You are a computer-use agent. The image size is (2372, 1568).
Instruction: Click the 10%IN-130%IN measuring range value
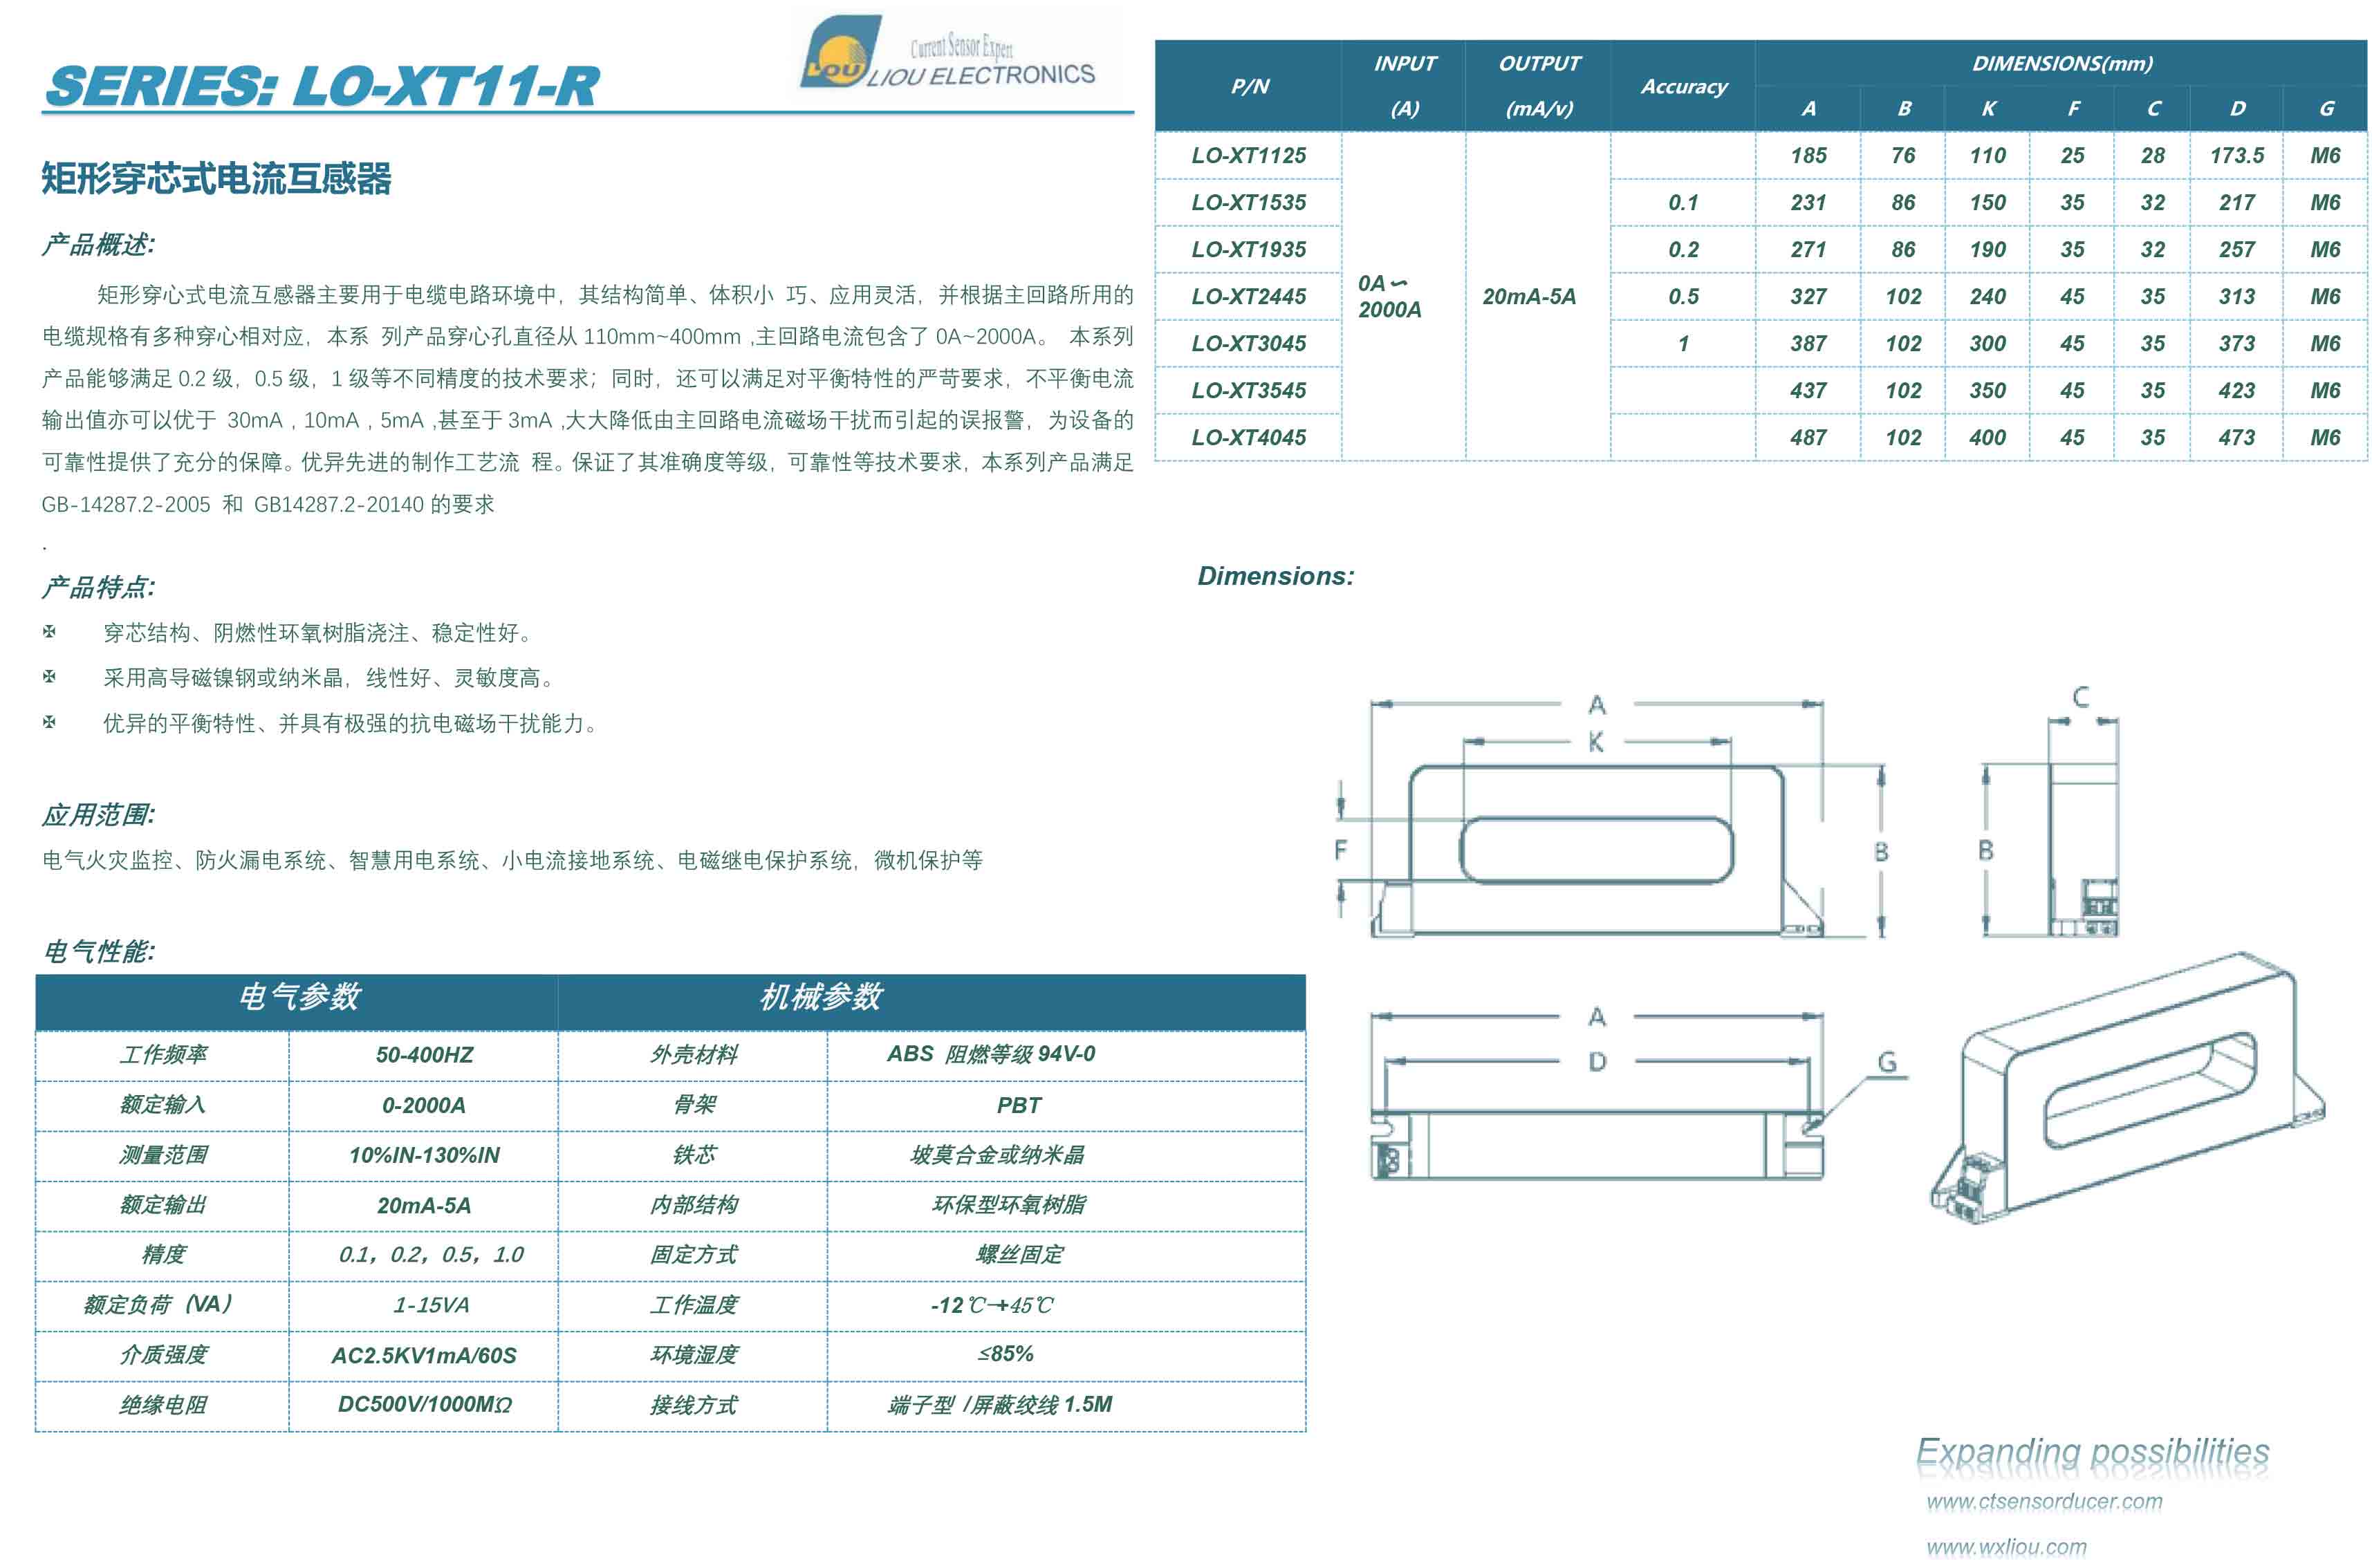tap(424, 1154)
